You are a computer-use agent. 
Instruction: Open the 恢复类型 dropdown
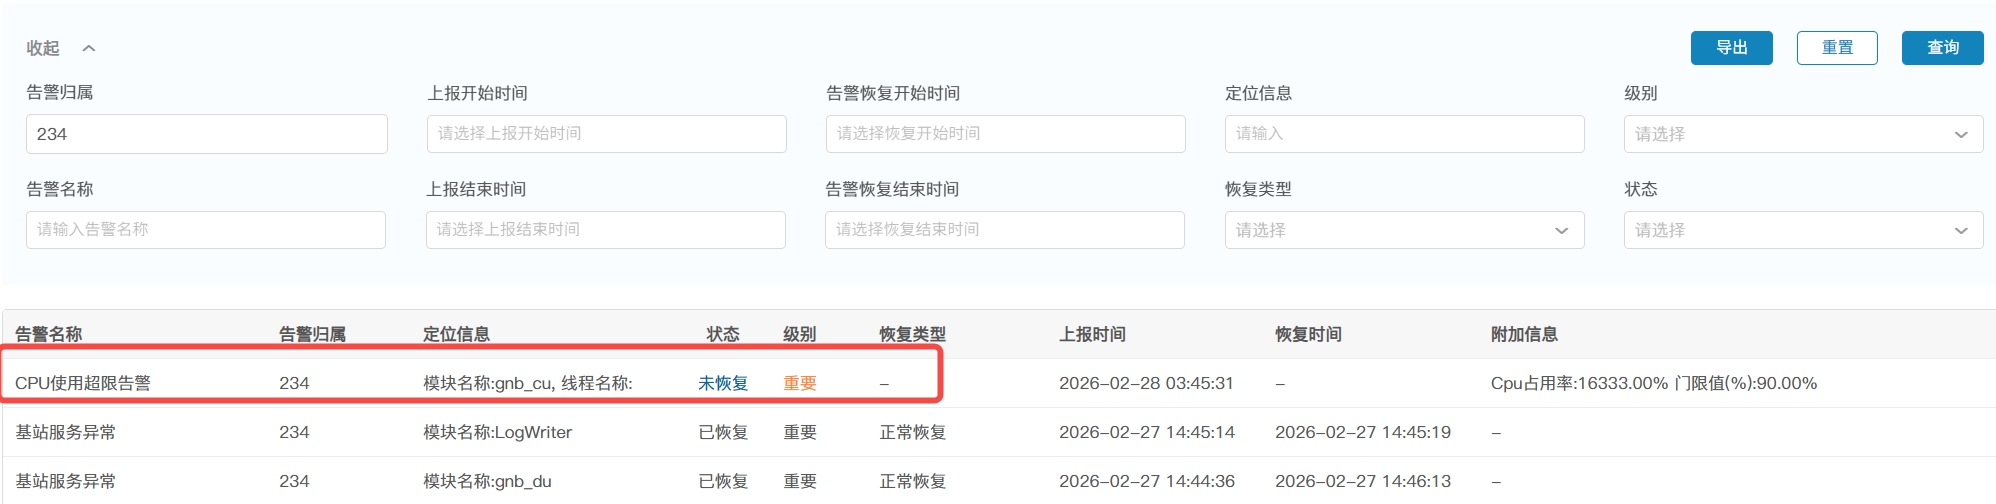click(1404, 230)
